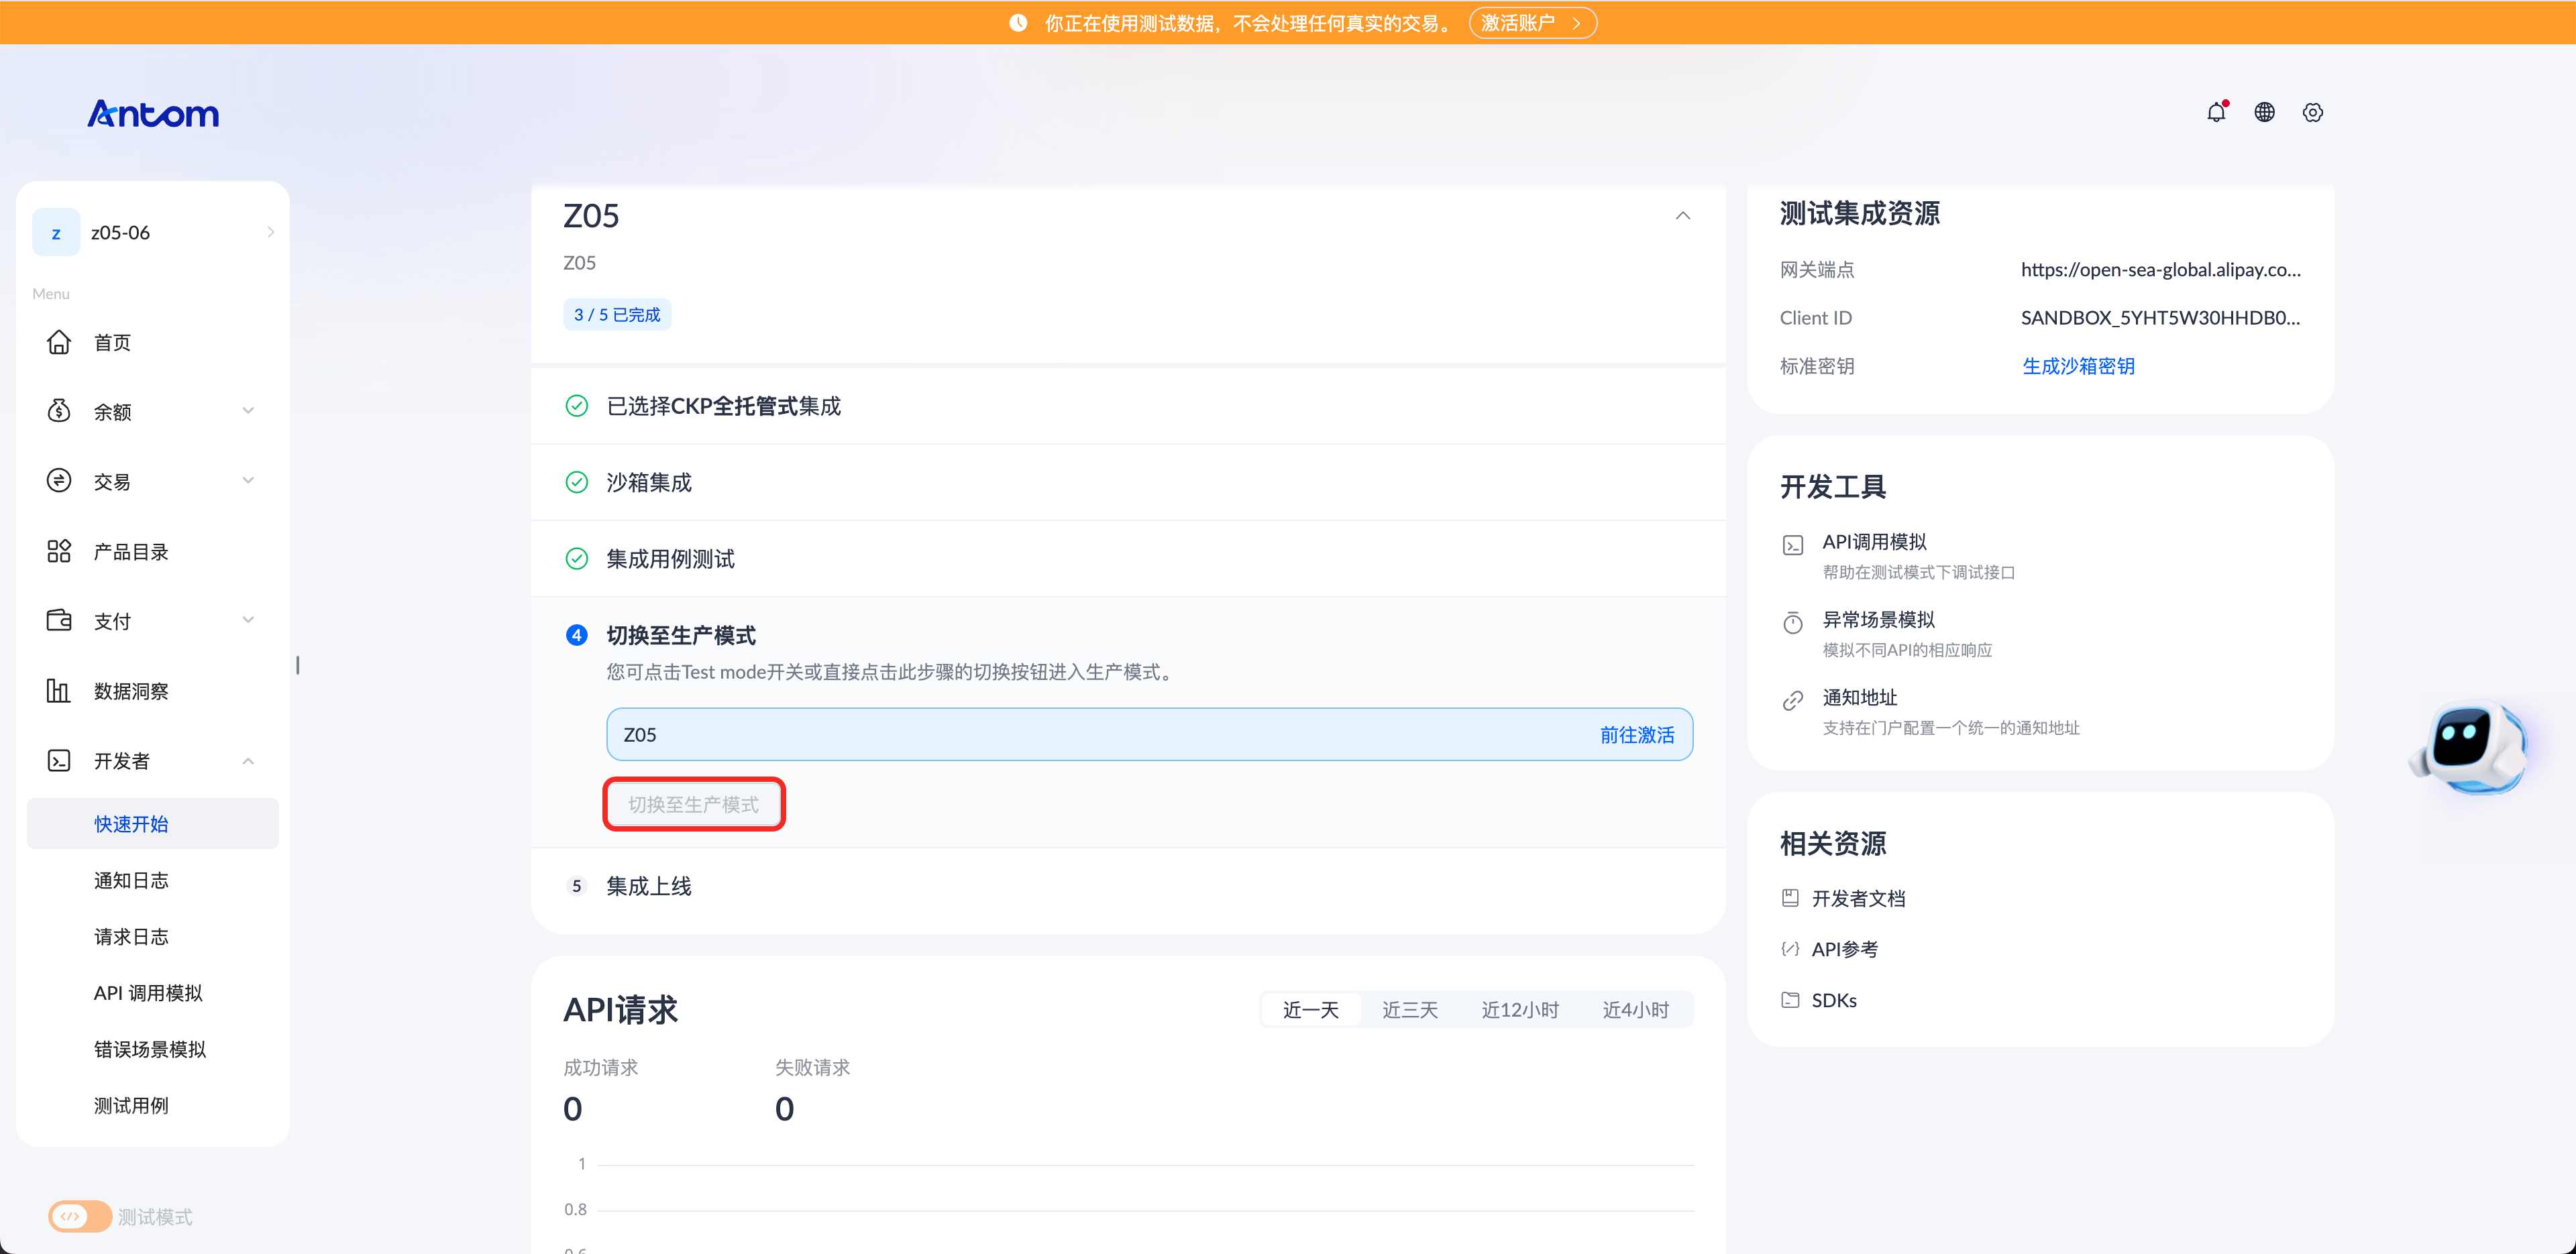Click 生成沙箱密钥 link
2576x1254 pixels.
click(x=2078, y=366)
